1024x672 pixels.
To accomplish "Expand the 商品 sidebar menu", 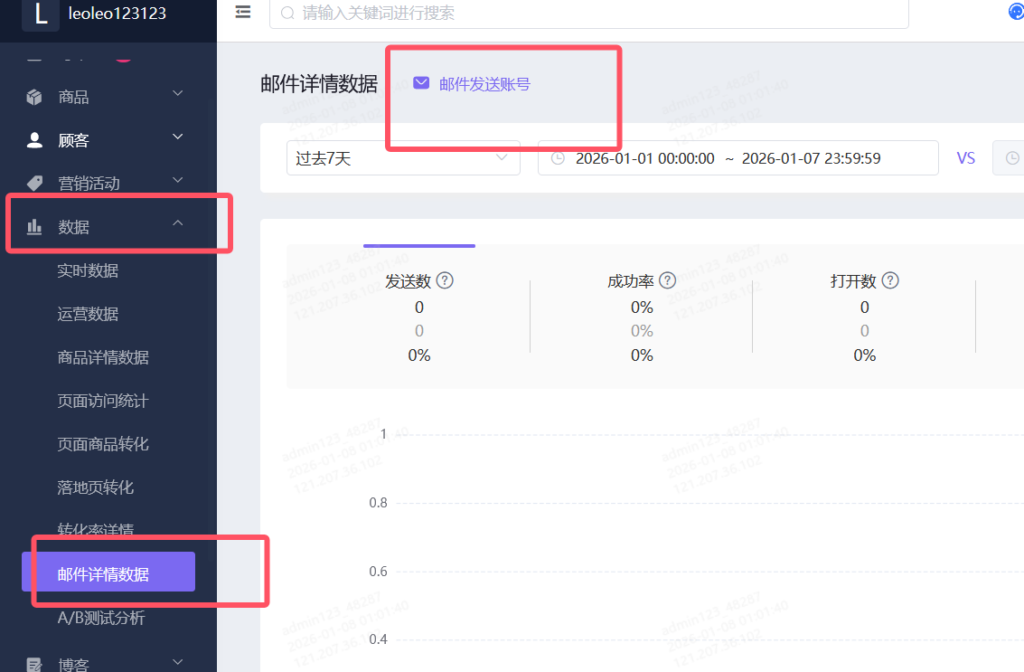I will tap(178, 94).
